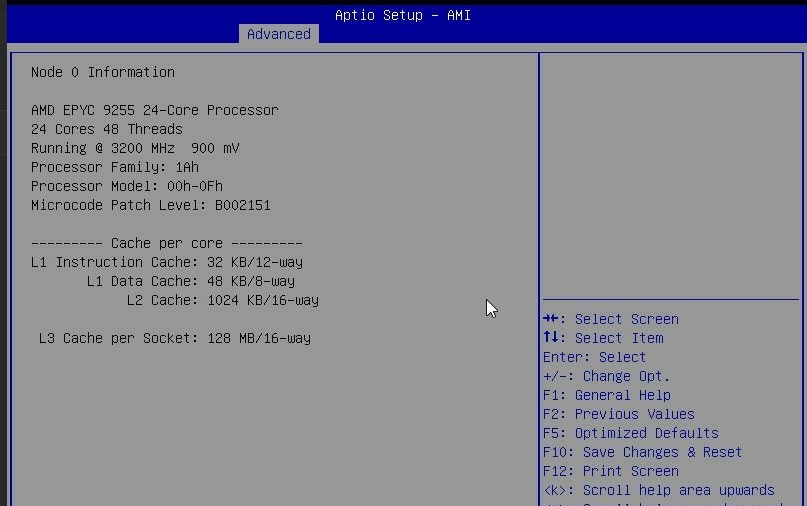Click the Processor Family: 1Ah line
This screenshot has height=506, width=807.
click(114, 167)
